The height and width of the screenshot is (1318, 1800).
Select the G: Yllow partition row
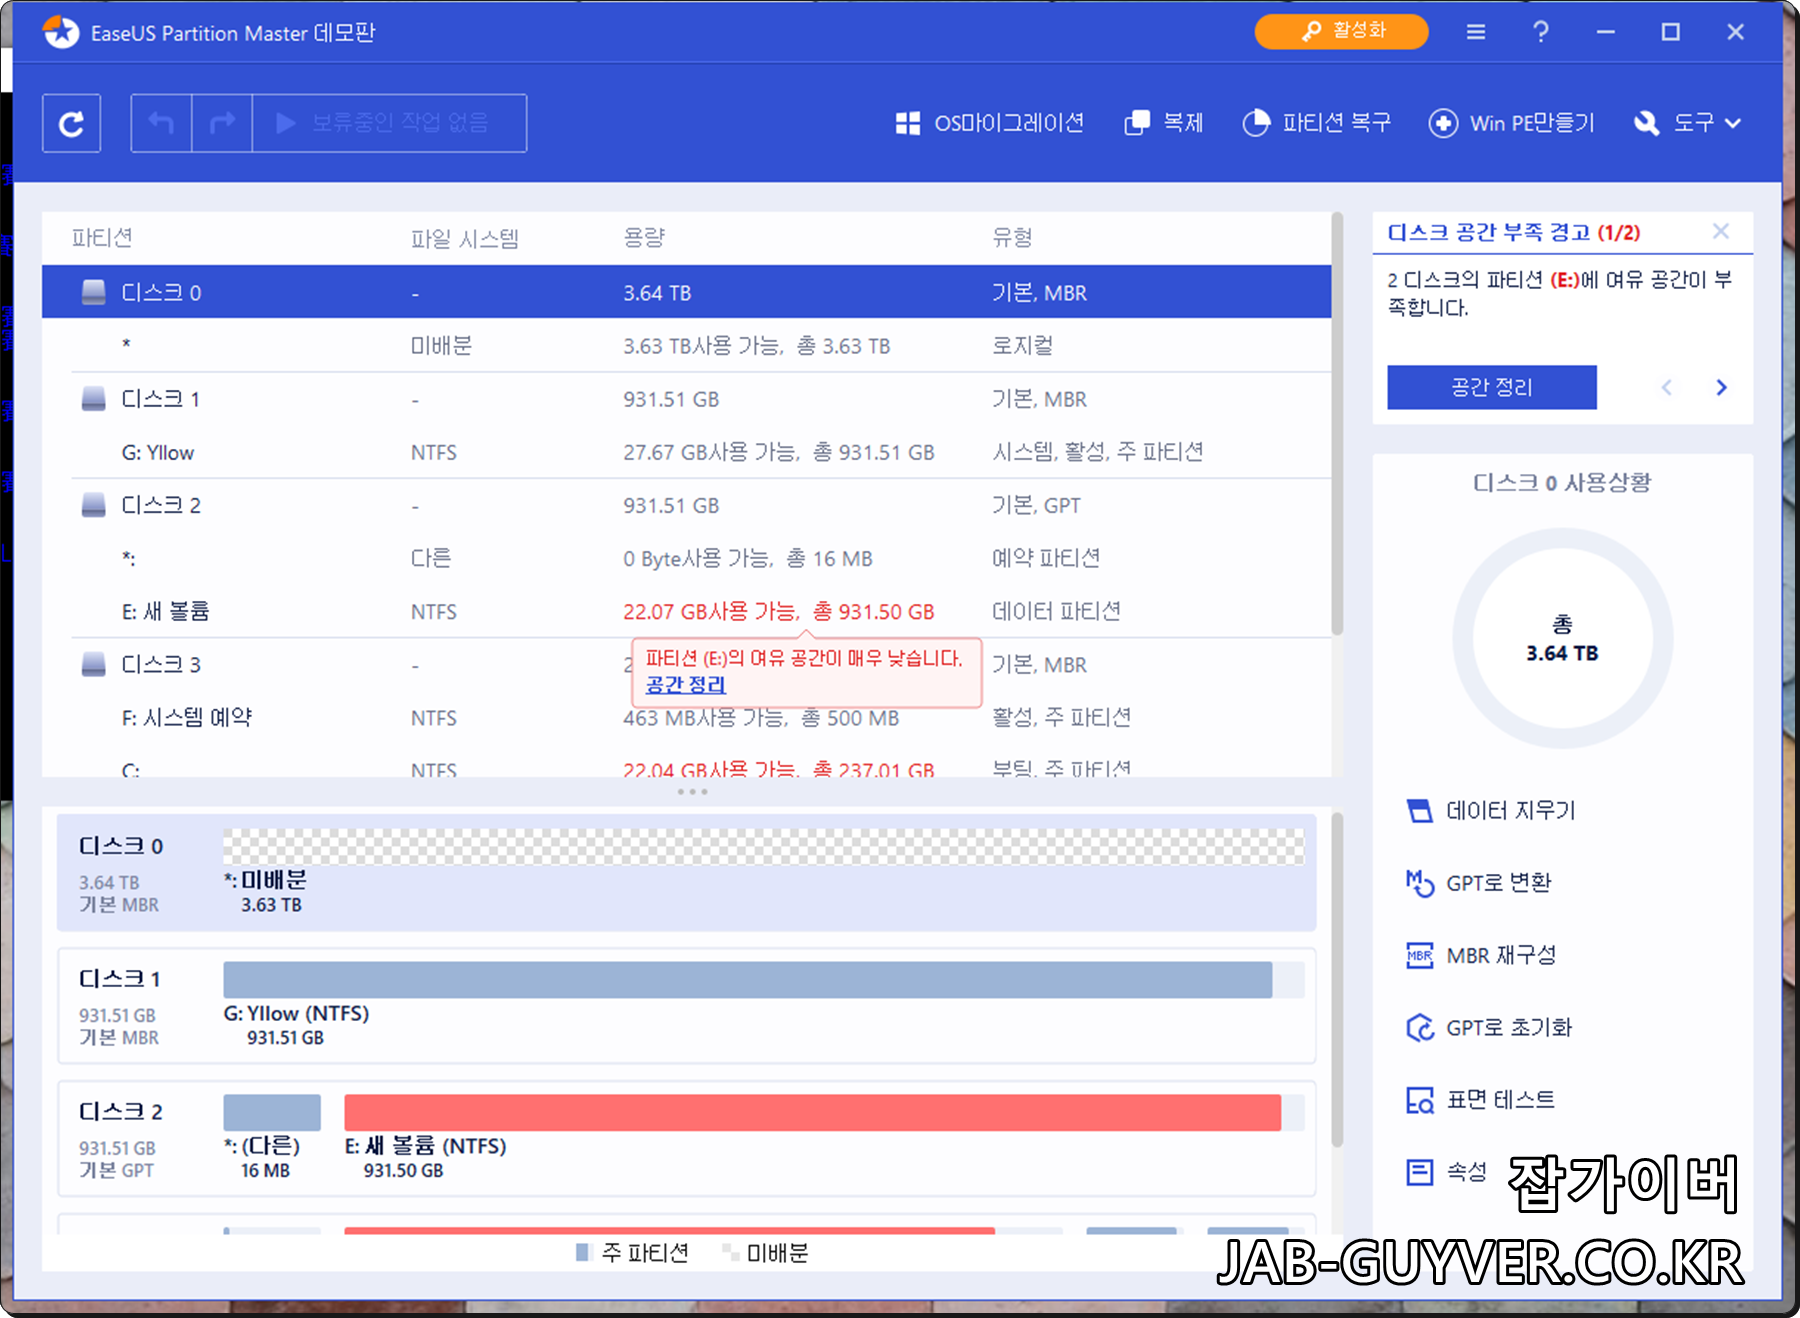tap(686, 452)
